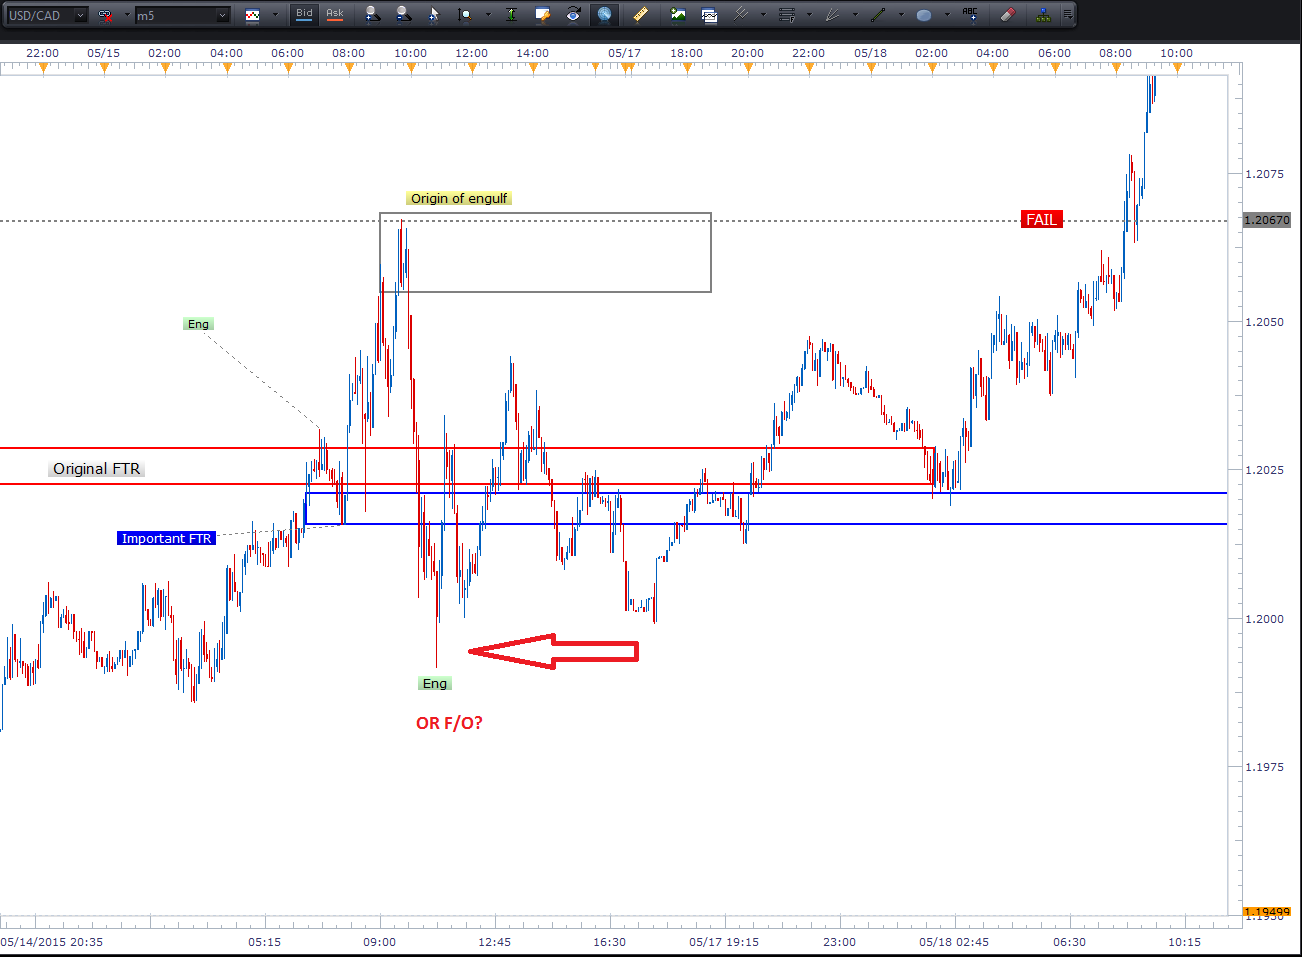This screenshot has height=957, width=1302.
Task: Click the globe icon in toolbar
Action: coord(604,15)
